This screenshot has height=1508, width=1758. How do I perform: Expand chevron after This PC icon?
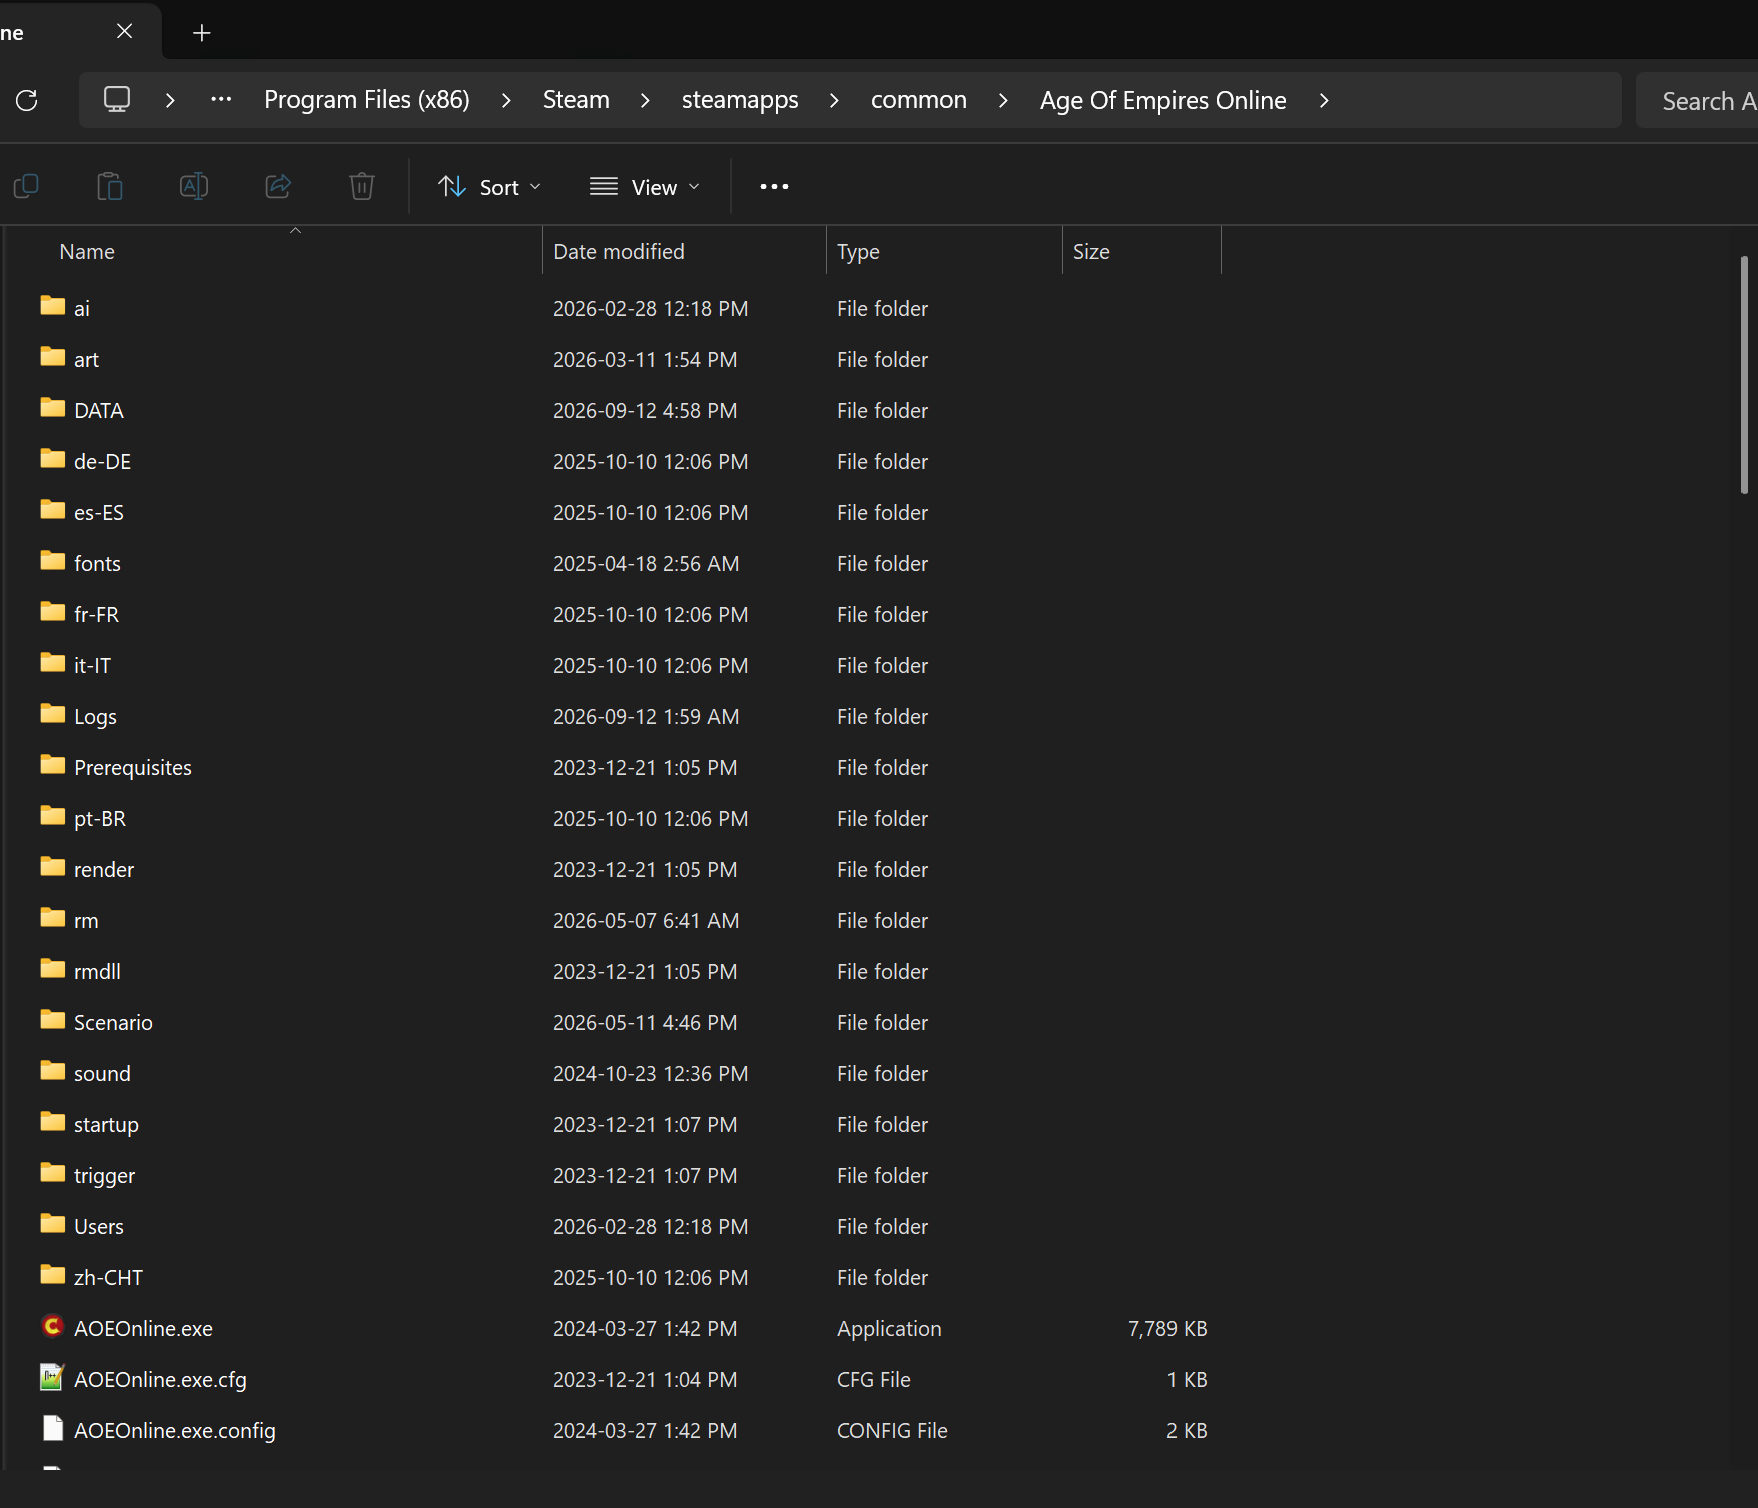(170, 100)
